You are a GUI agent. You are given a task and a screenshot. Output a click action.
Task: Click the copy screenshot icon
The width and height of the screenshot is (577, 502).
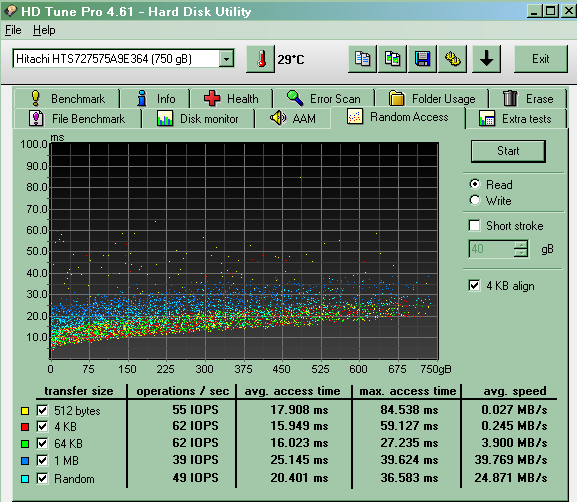click(x=393, y=59)
